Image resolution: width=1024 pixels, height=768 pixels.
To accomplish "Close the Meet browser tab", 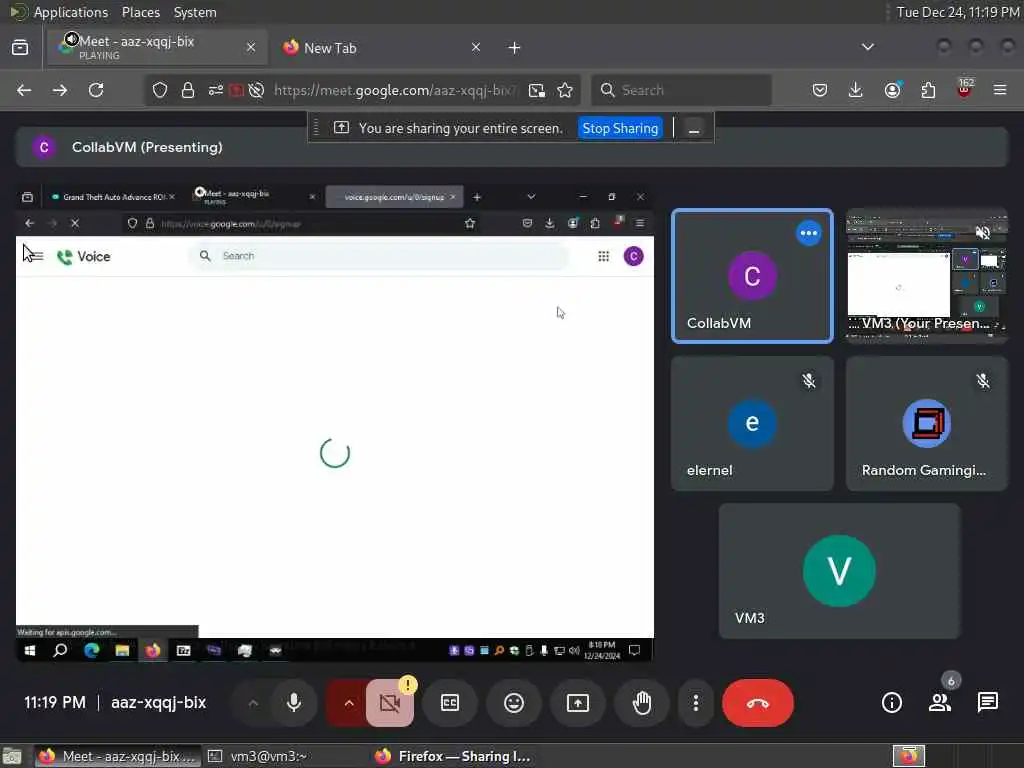I will 251,47.
